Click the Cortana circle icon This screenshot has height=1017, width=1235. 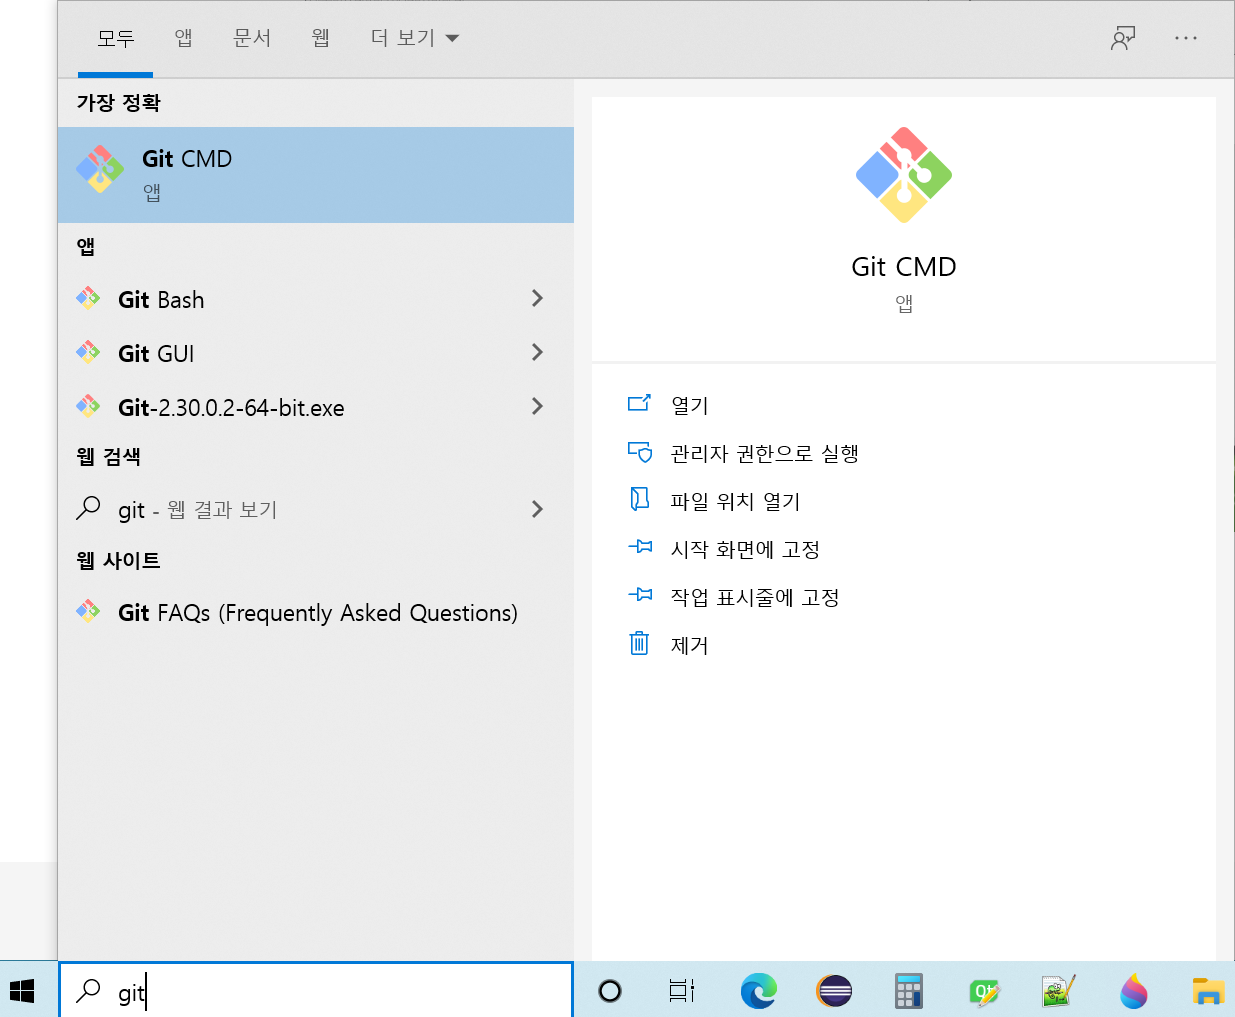(x=610, y=991)
